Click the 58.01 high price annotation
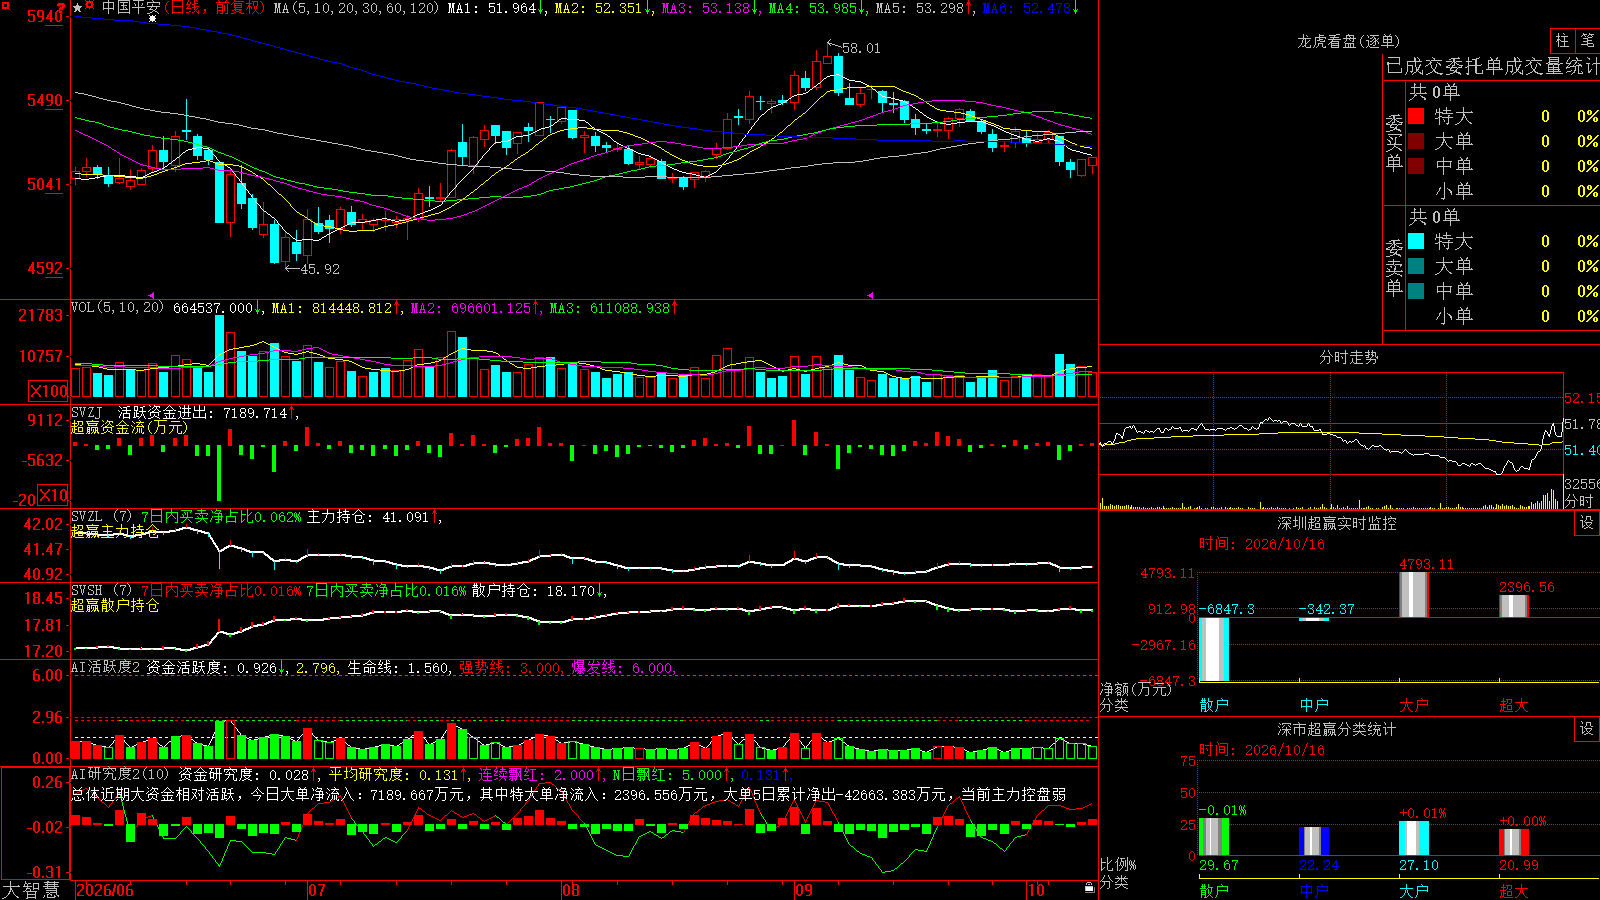 861,48
